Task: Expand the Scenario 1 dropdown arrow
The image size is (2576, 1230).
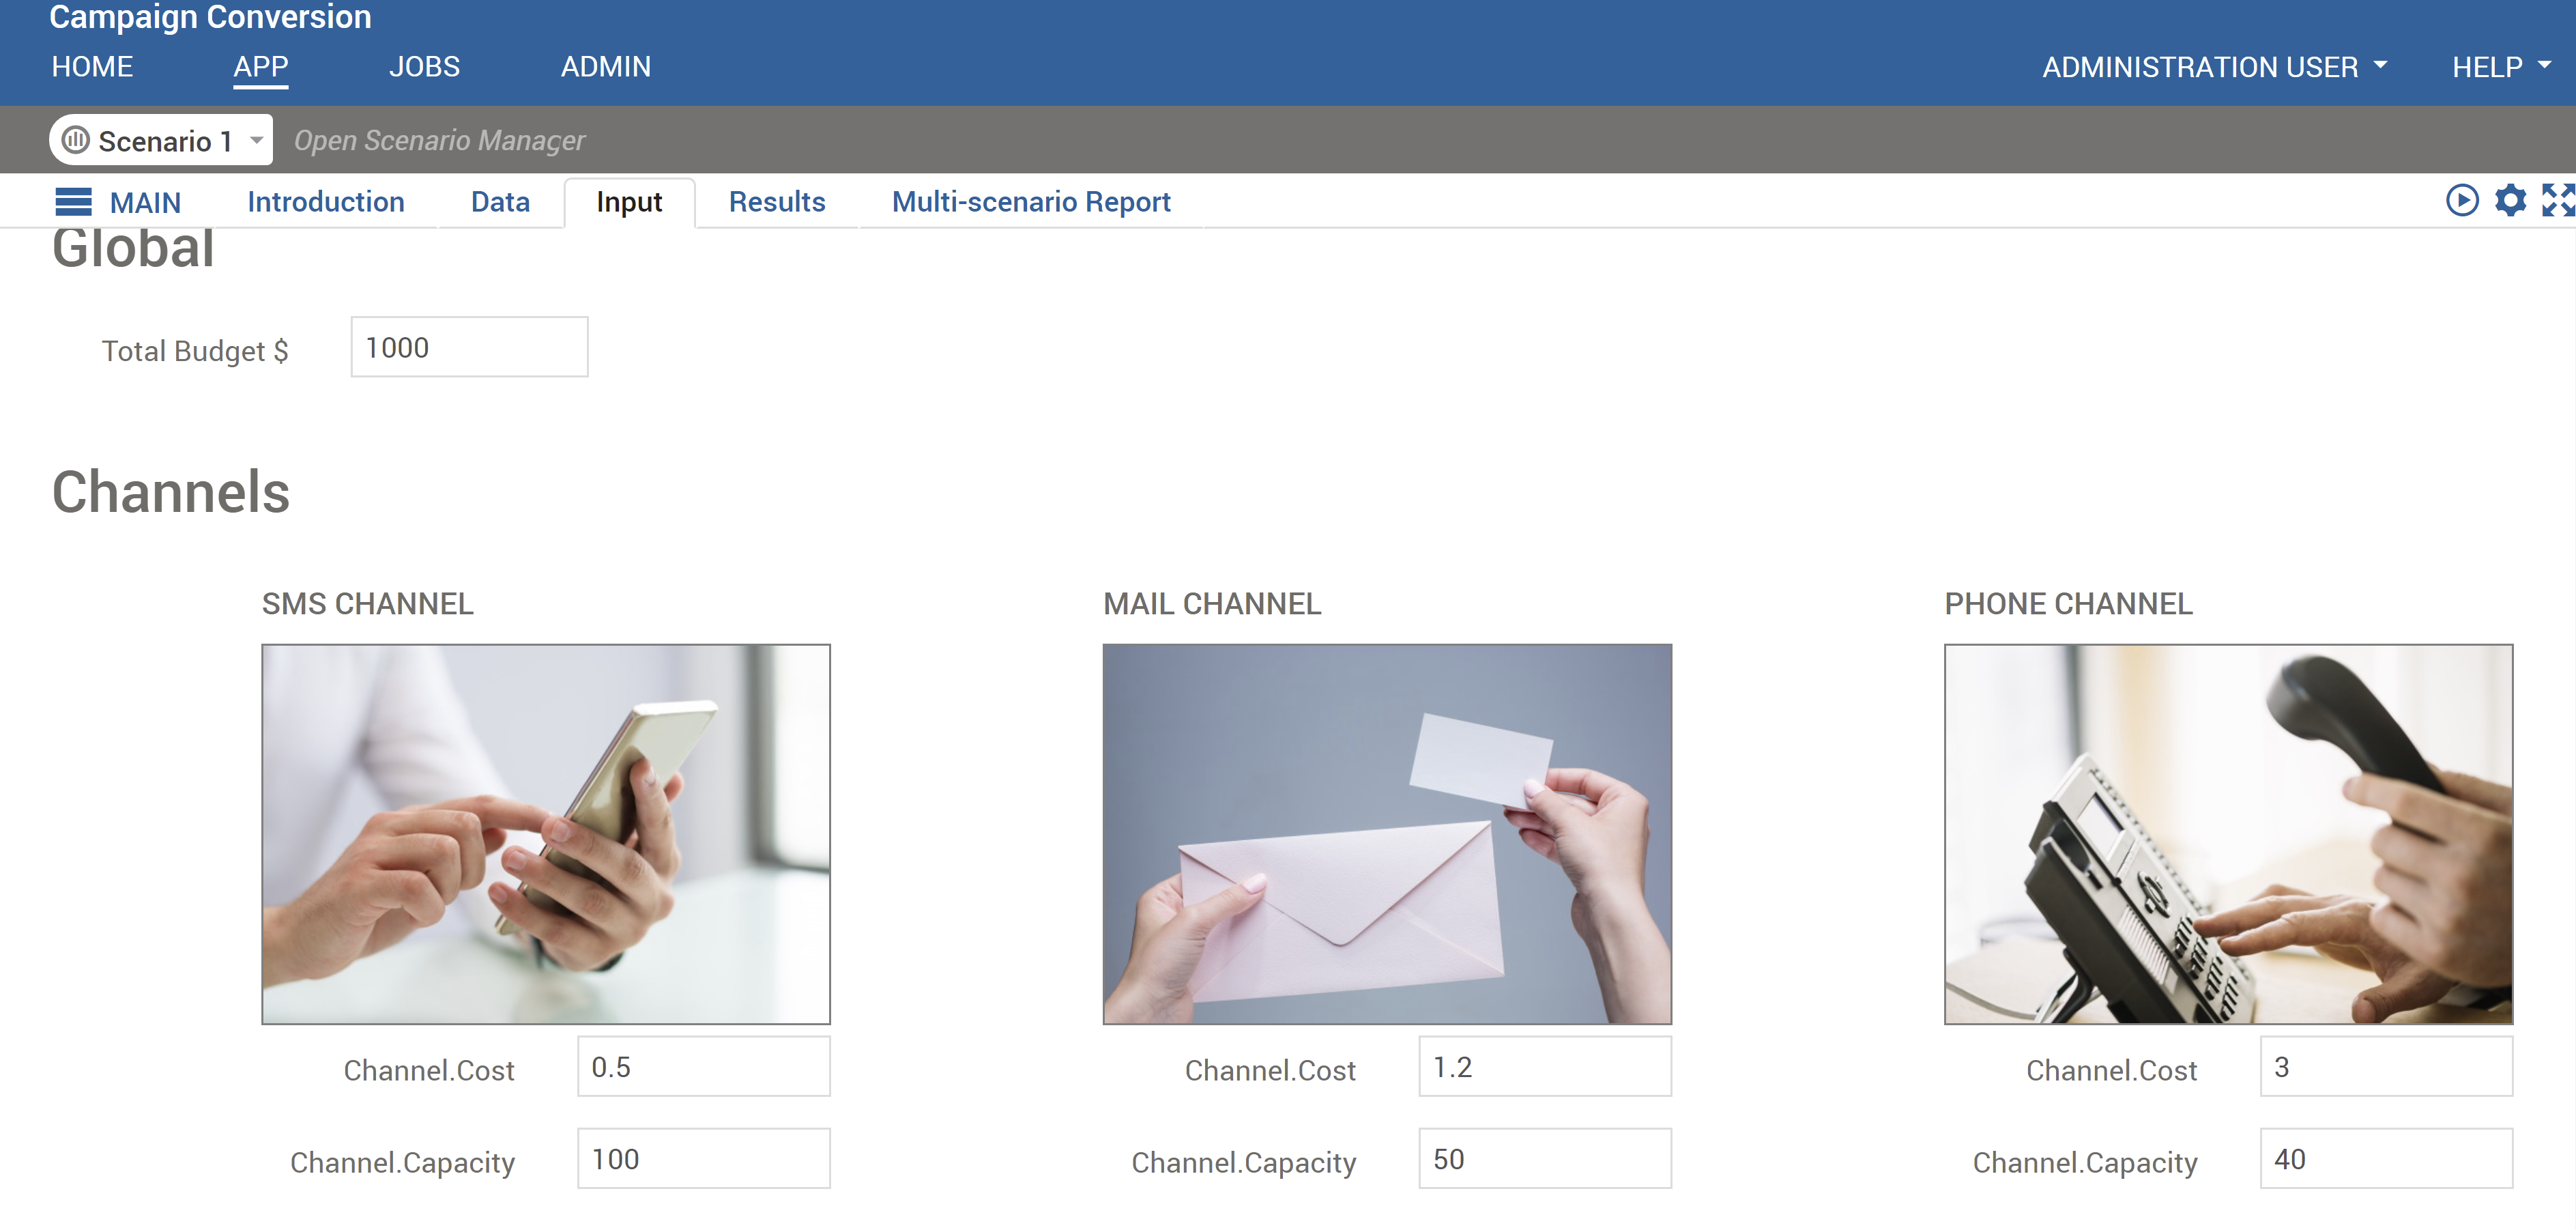Action: click(x=257, y=140)
